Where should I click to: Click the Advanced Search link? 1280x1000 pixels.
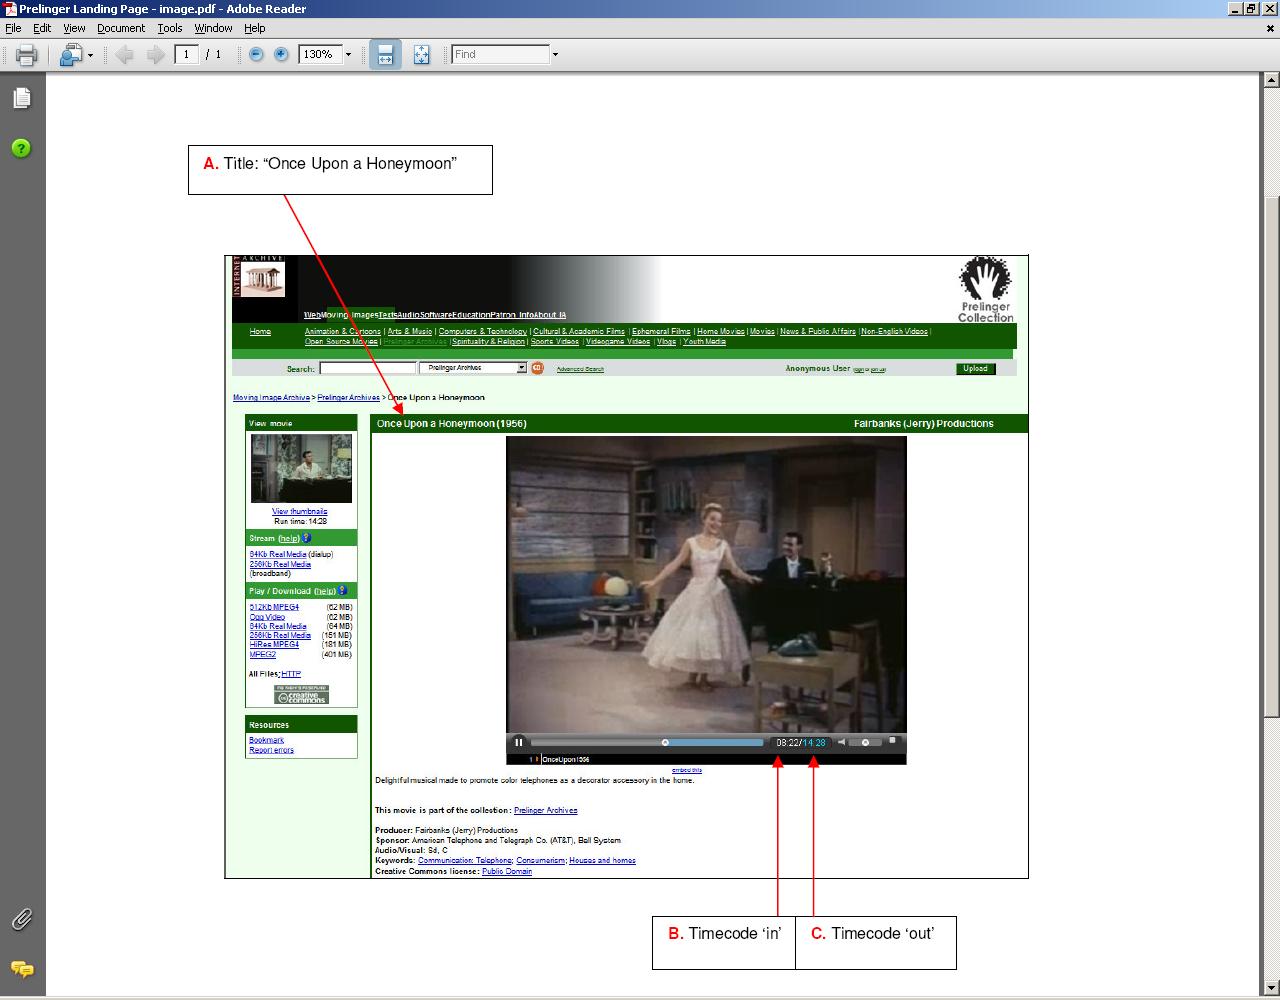580,369
